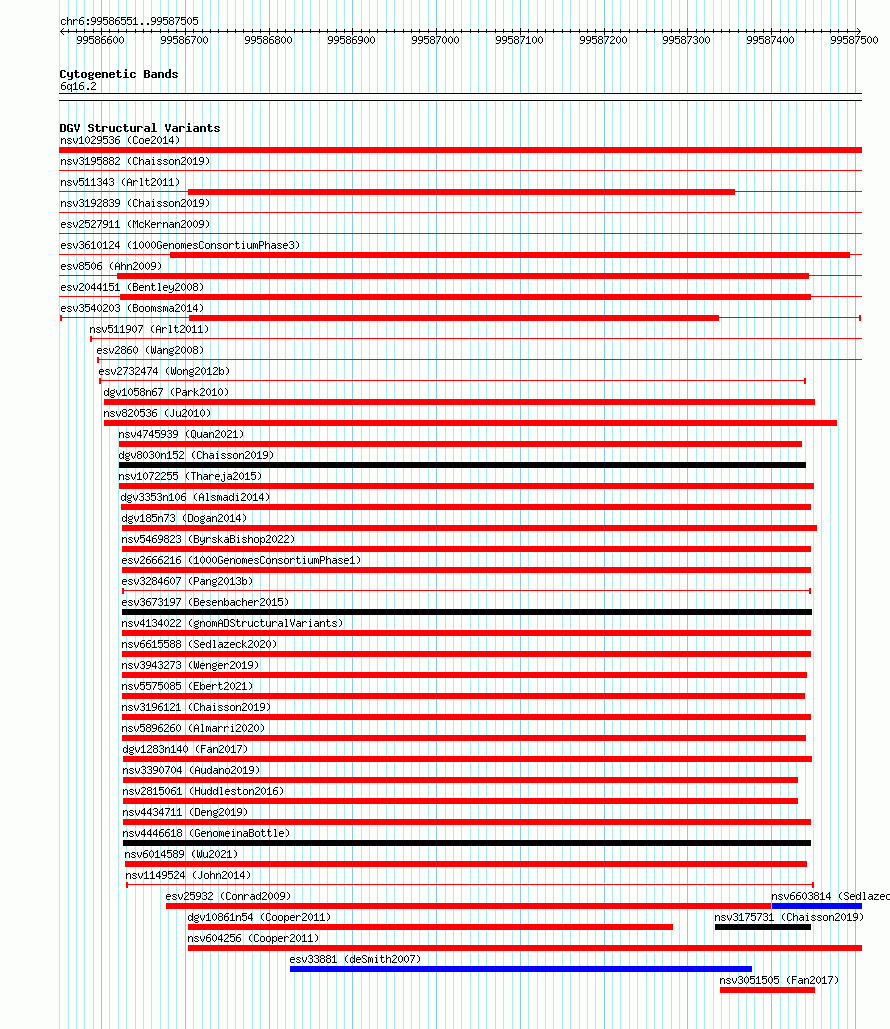Open nsv3390704 (Audano2019) variant
This screenshot has height=1029, width=890.
pyautogui.click(x=191, y=770)
